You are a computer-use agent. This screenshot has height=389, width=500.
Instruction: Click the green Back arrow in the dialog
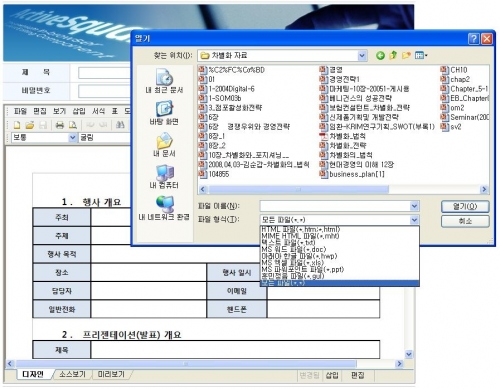pyautogui.click(x=380, y=55)
